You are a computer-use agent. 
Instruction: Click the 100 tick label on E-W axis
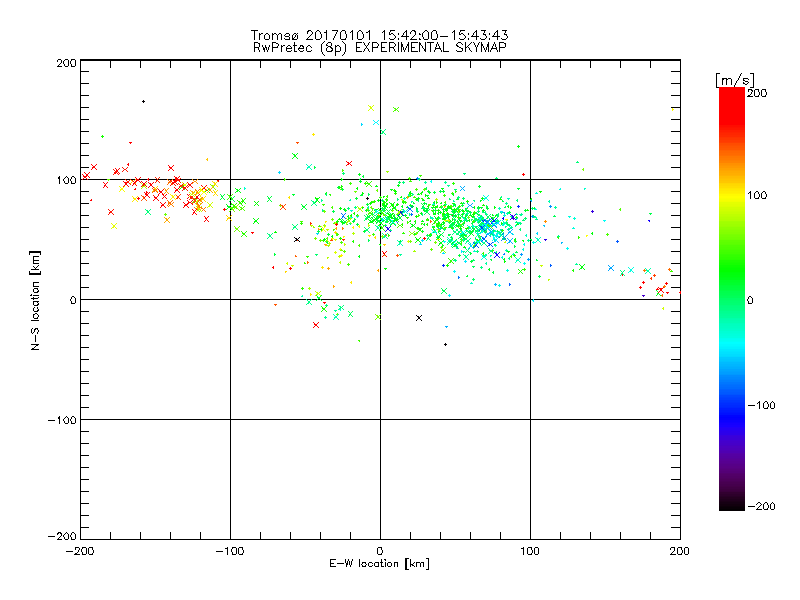coord(530,551)
